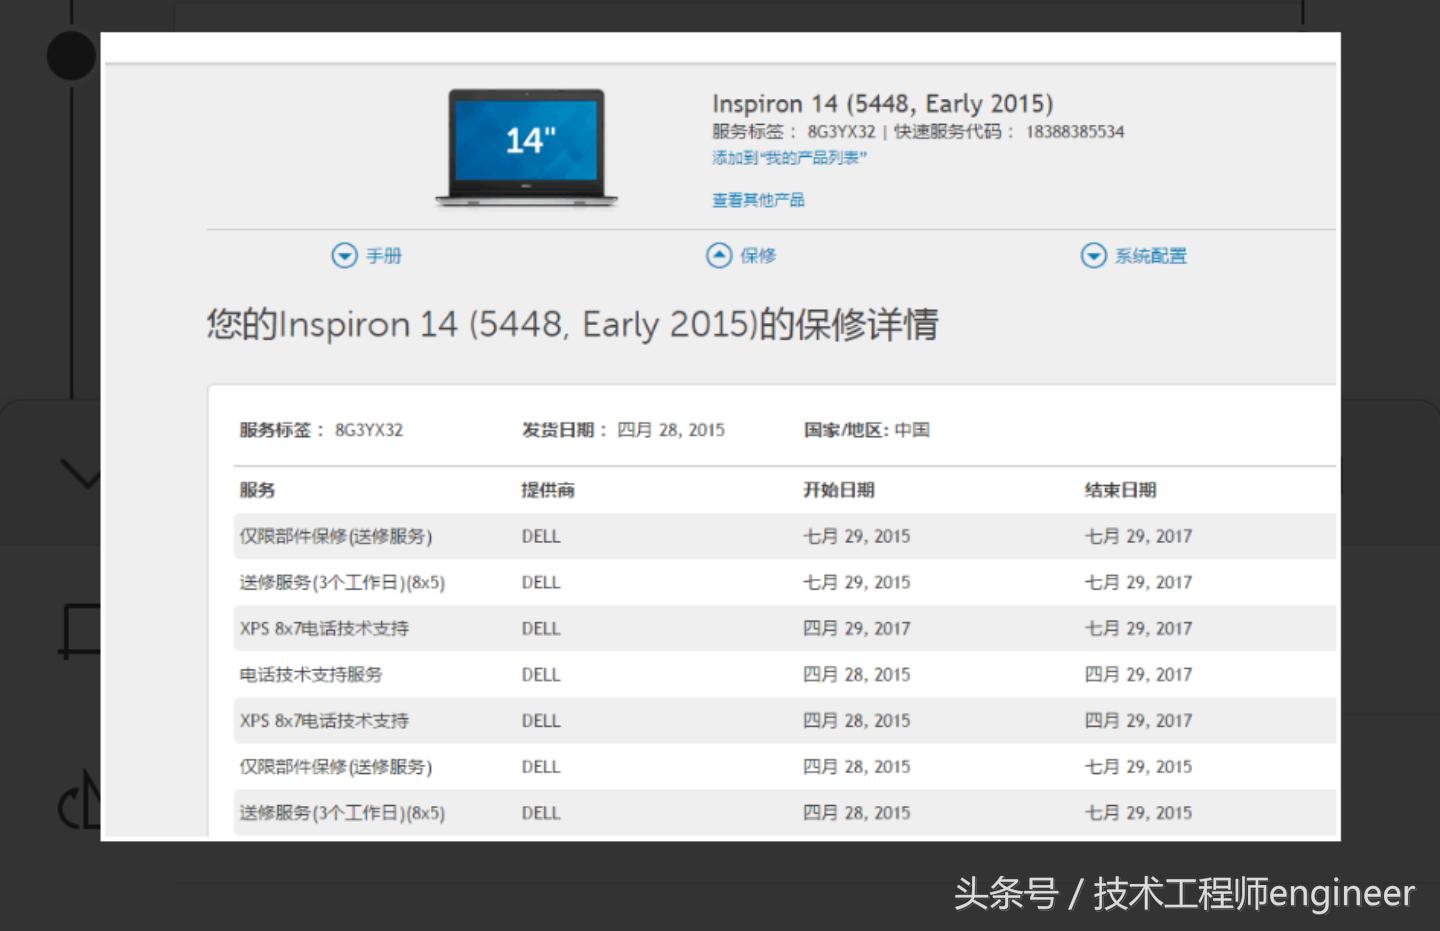Click the circular up-arrow icon beside 保修
Screen dimensions: 1440x931
tap(718, 255)
